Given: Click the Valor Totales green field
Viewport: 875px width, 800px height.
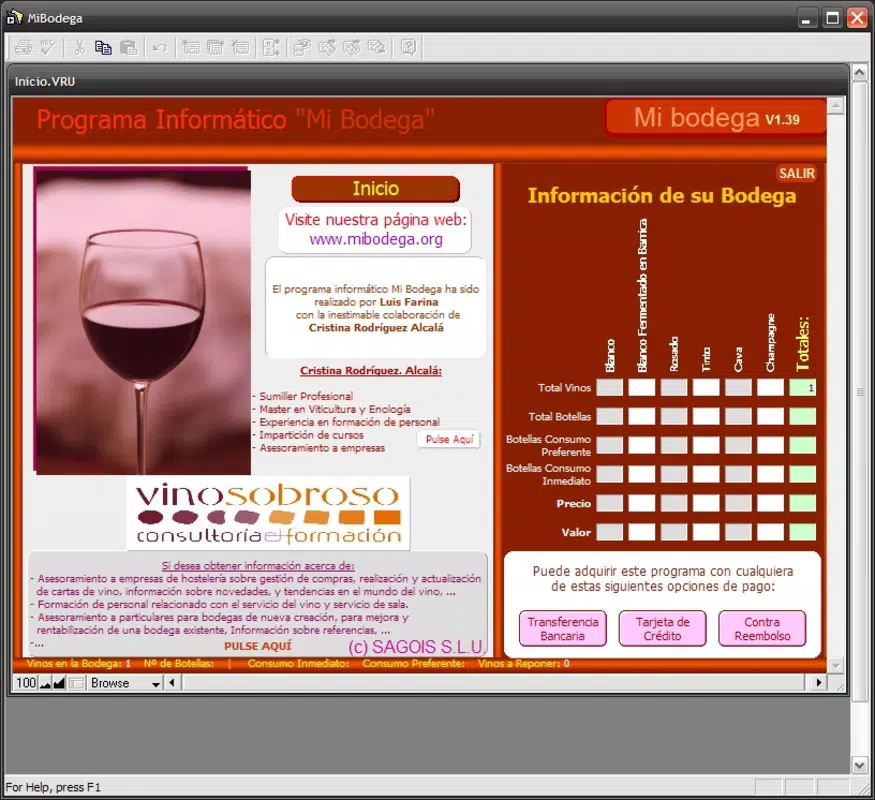Looking at the screenshot, I should click(x=802, y=532).
